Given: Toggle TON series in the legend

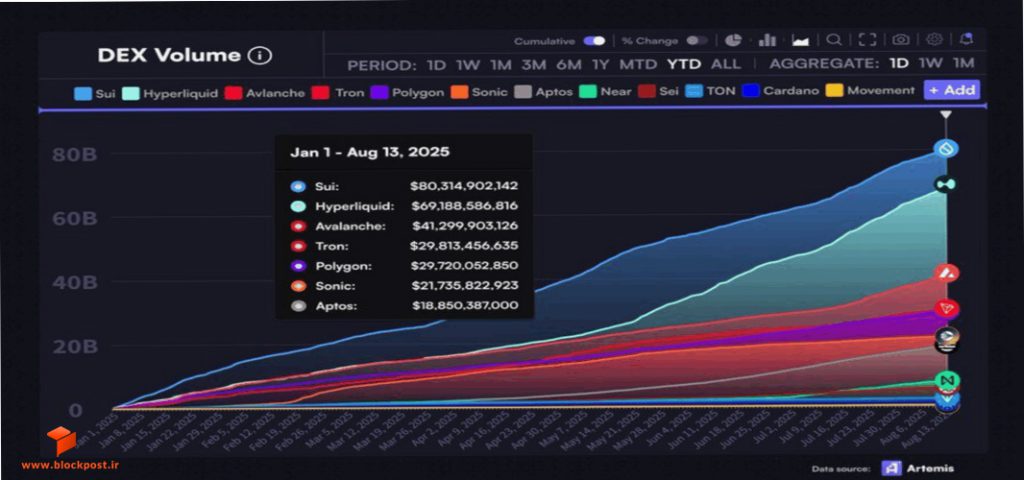Looking at the screenshot, I should point(711,91).
